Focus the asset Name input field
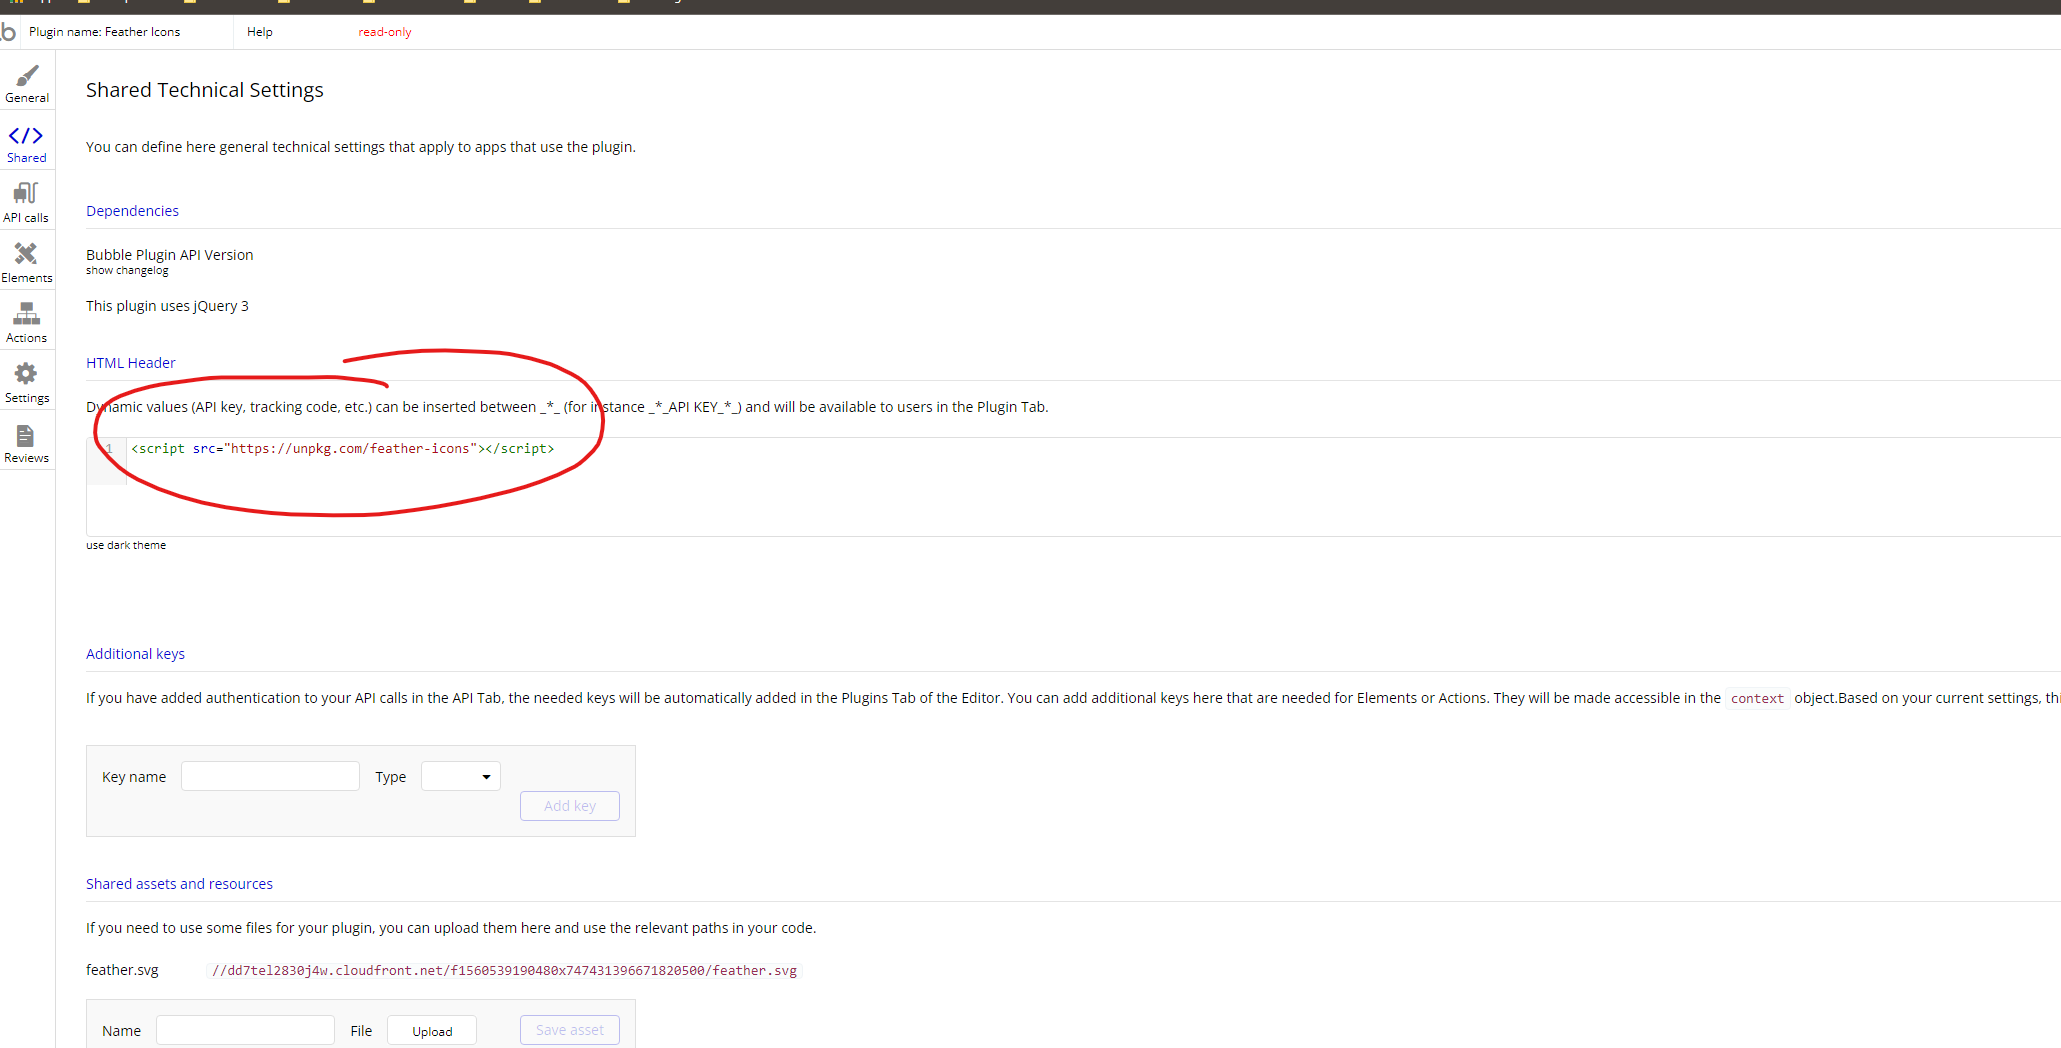This screenshot has height=1048, width=2061. 245,1031
